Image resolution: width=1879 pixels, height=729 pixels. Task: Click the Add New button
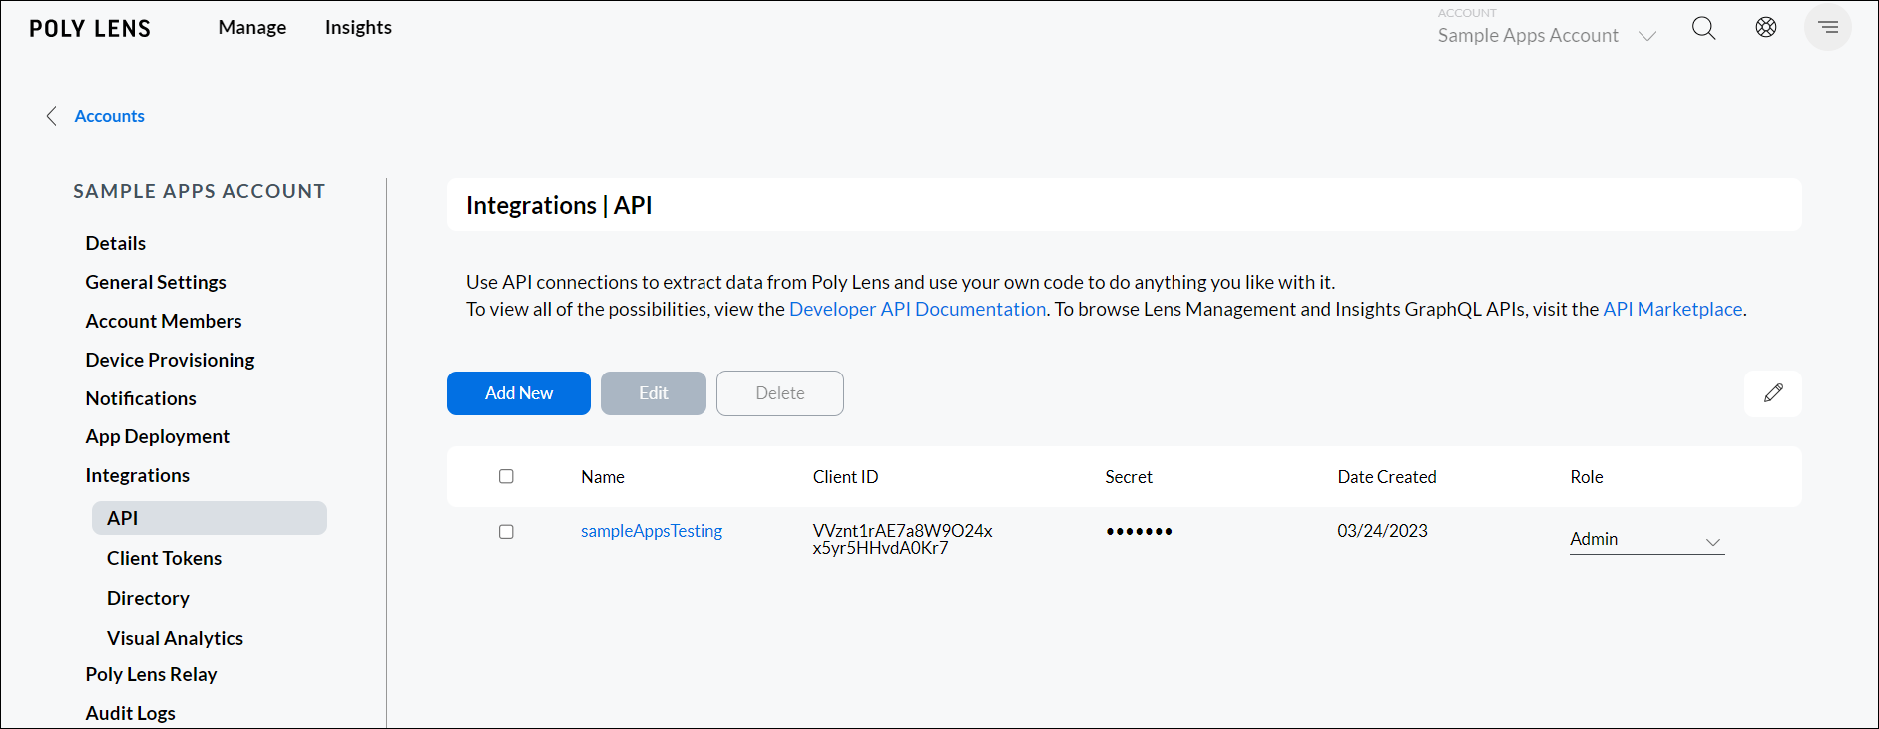tap(519, 393)
